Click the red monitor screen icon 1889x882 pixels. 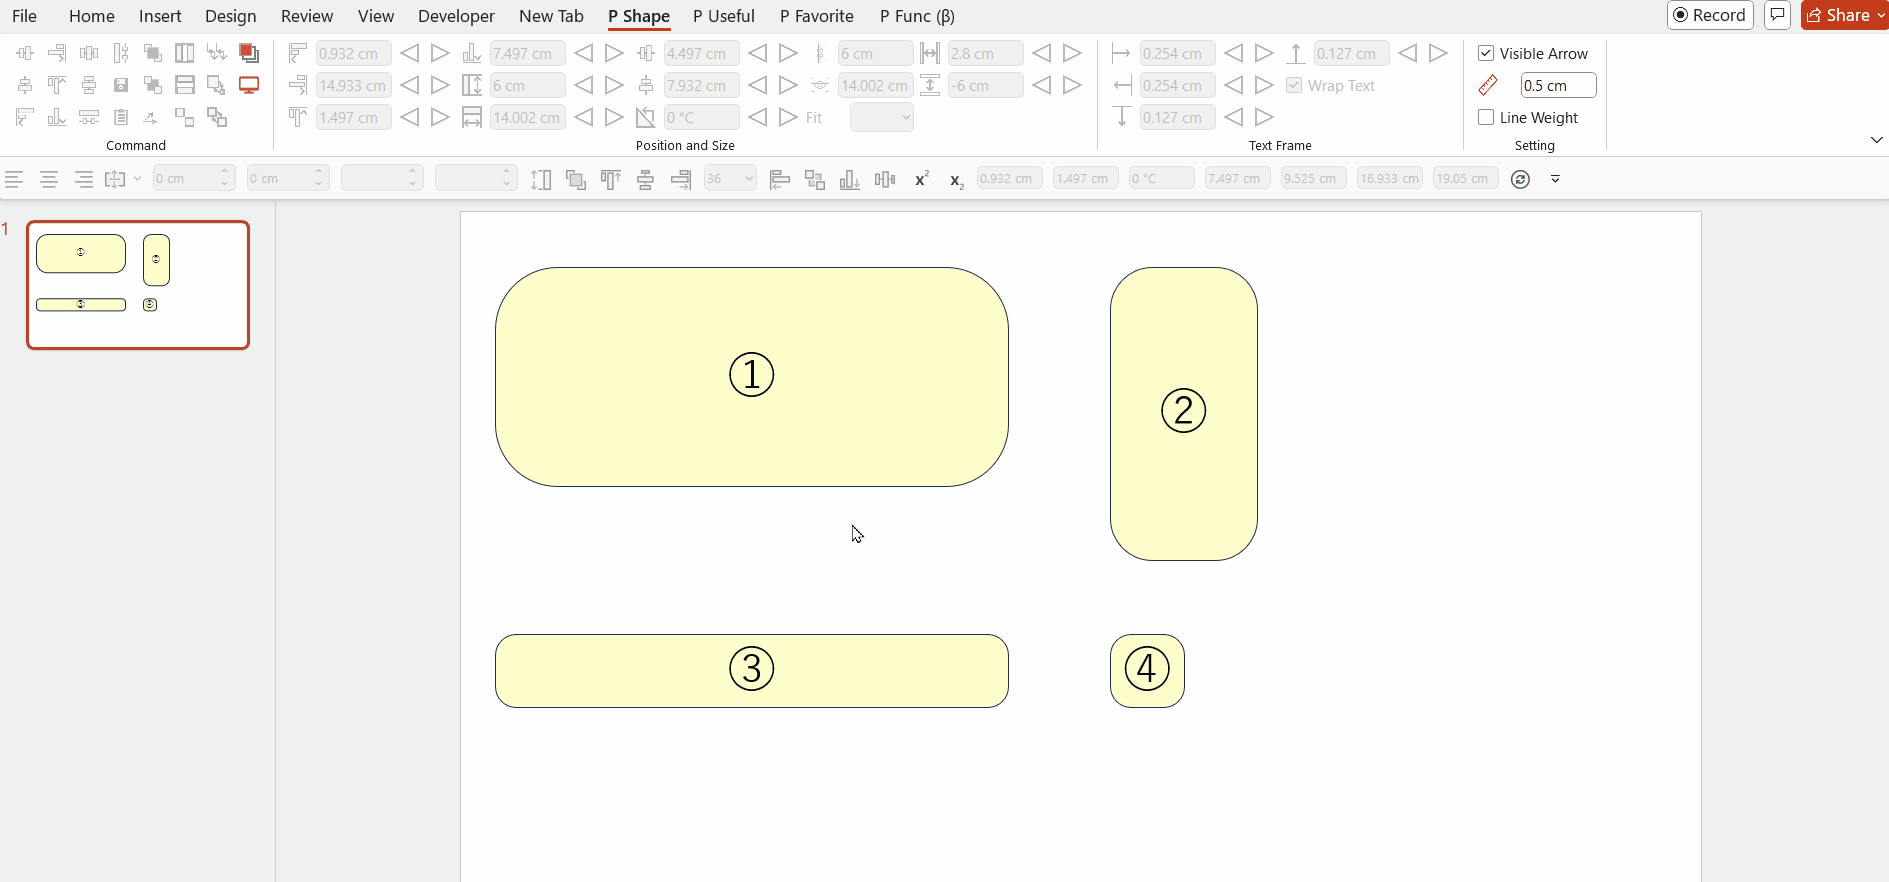click(x=249, y=85)
